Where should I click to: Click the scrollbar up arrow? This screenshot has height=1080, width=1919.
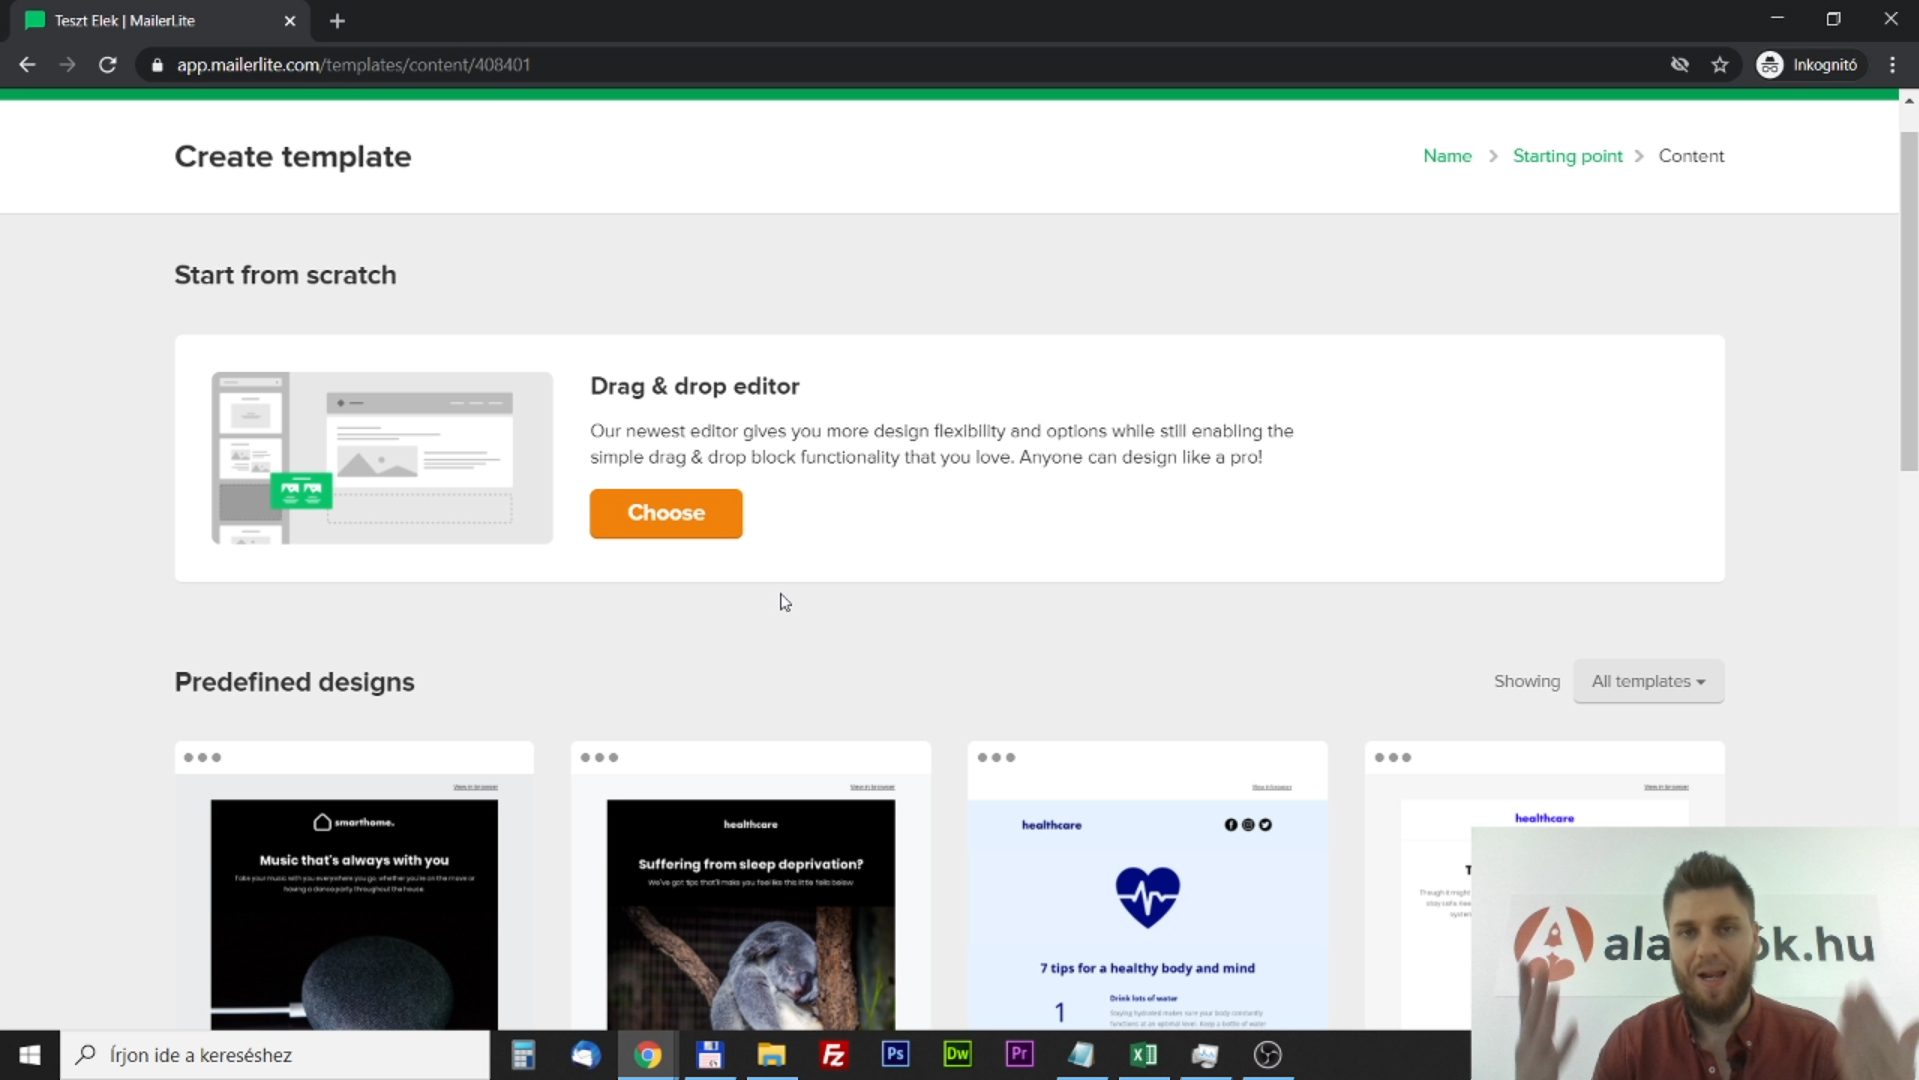click(x=1909, y=101)
